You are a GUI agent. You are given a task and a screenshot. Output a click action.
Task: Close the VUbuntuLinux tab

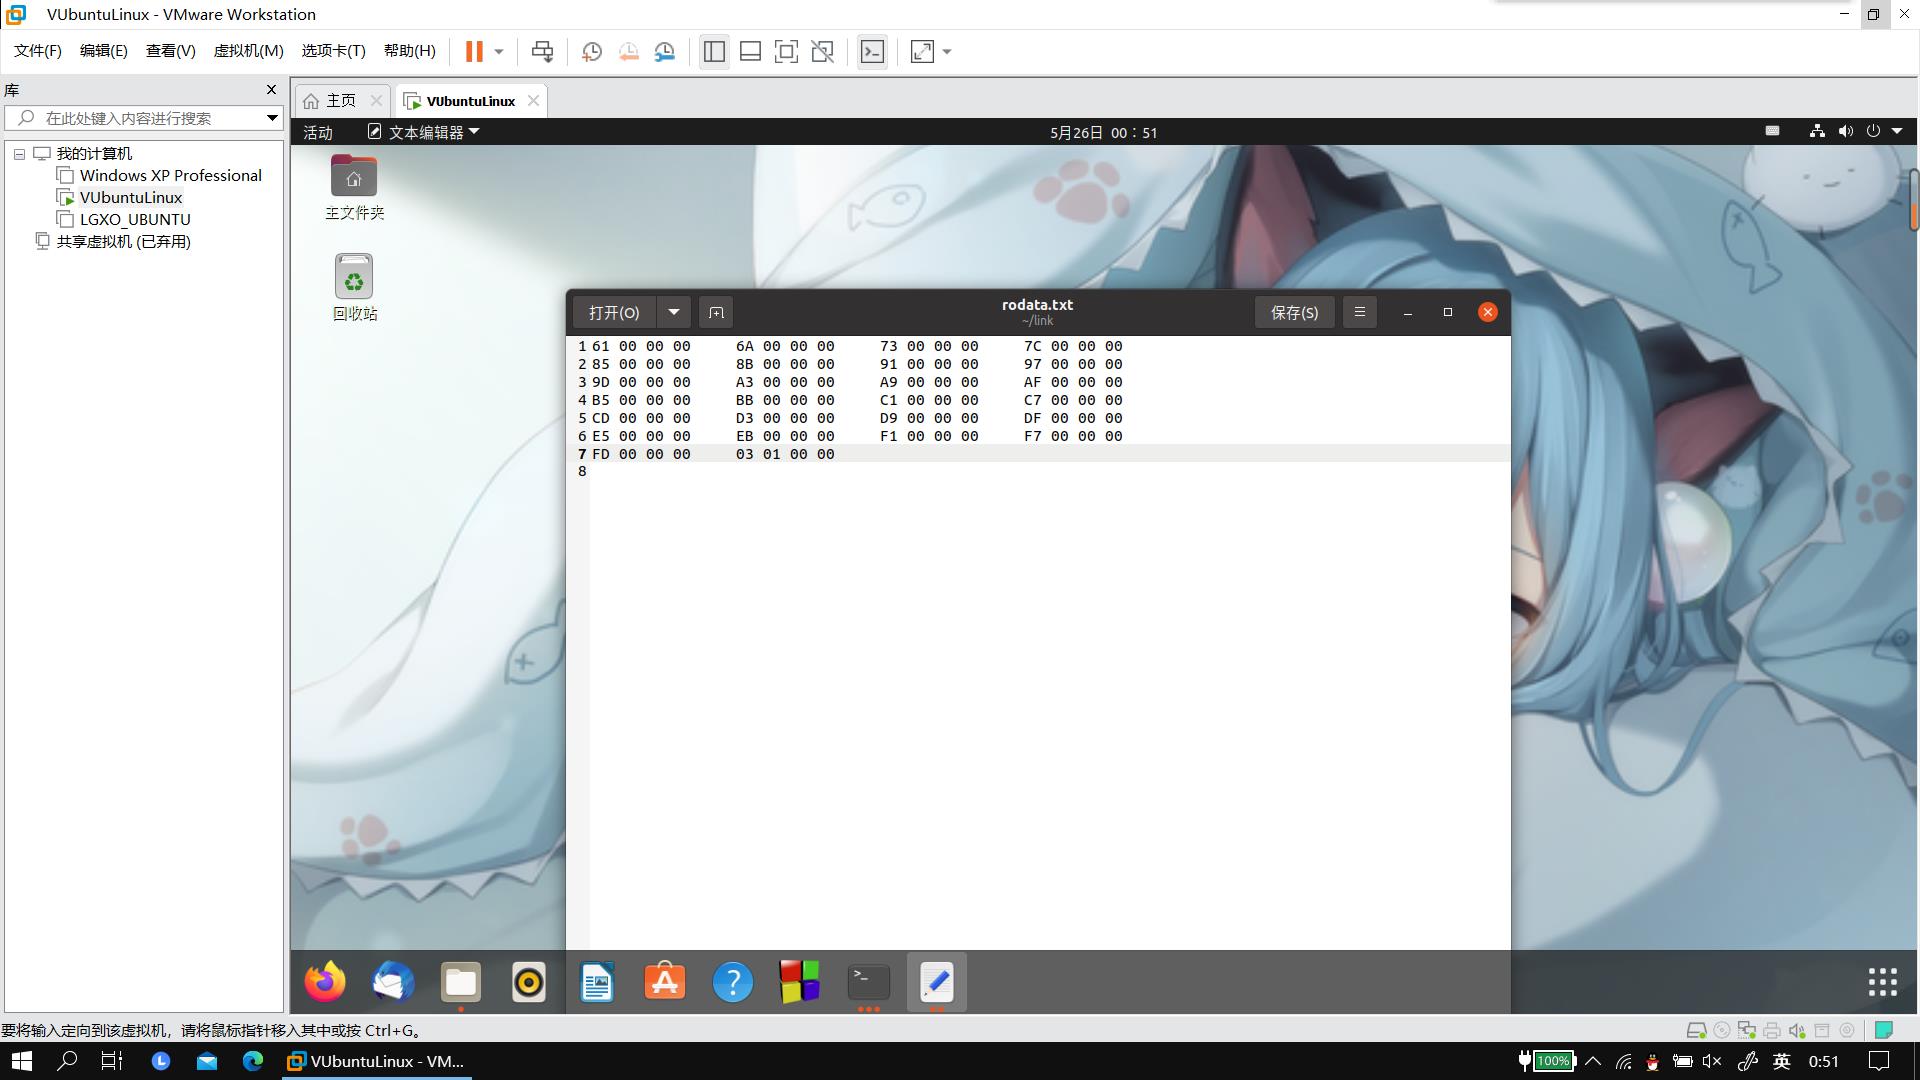[533, 100]
